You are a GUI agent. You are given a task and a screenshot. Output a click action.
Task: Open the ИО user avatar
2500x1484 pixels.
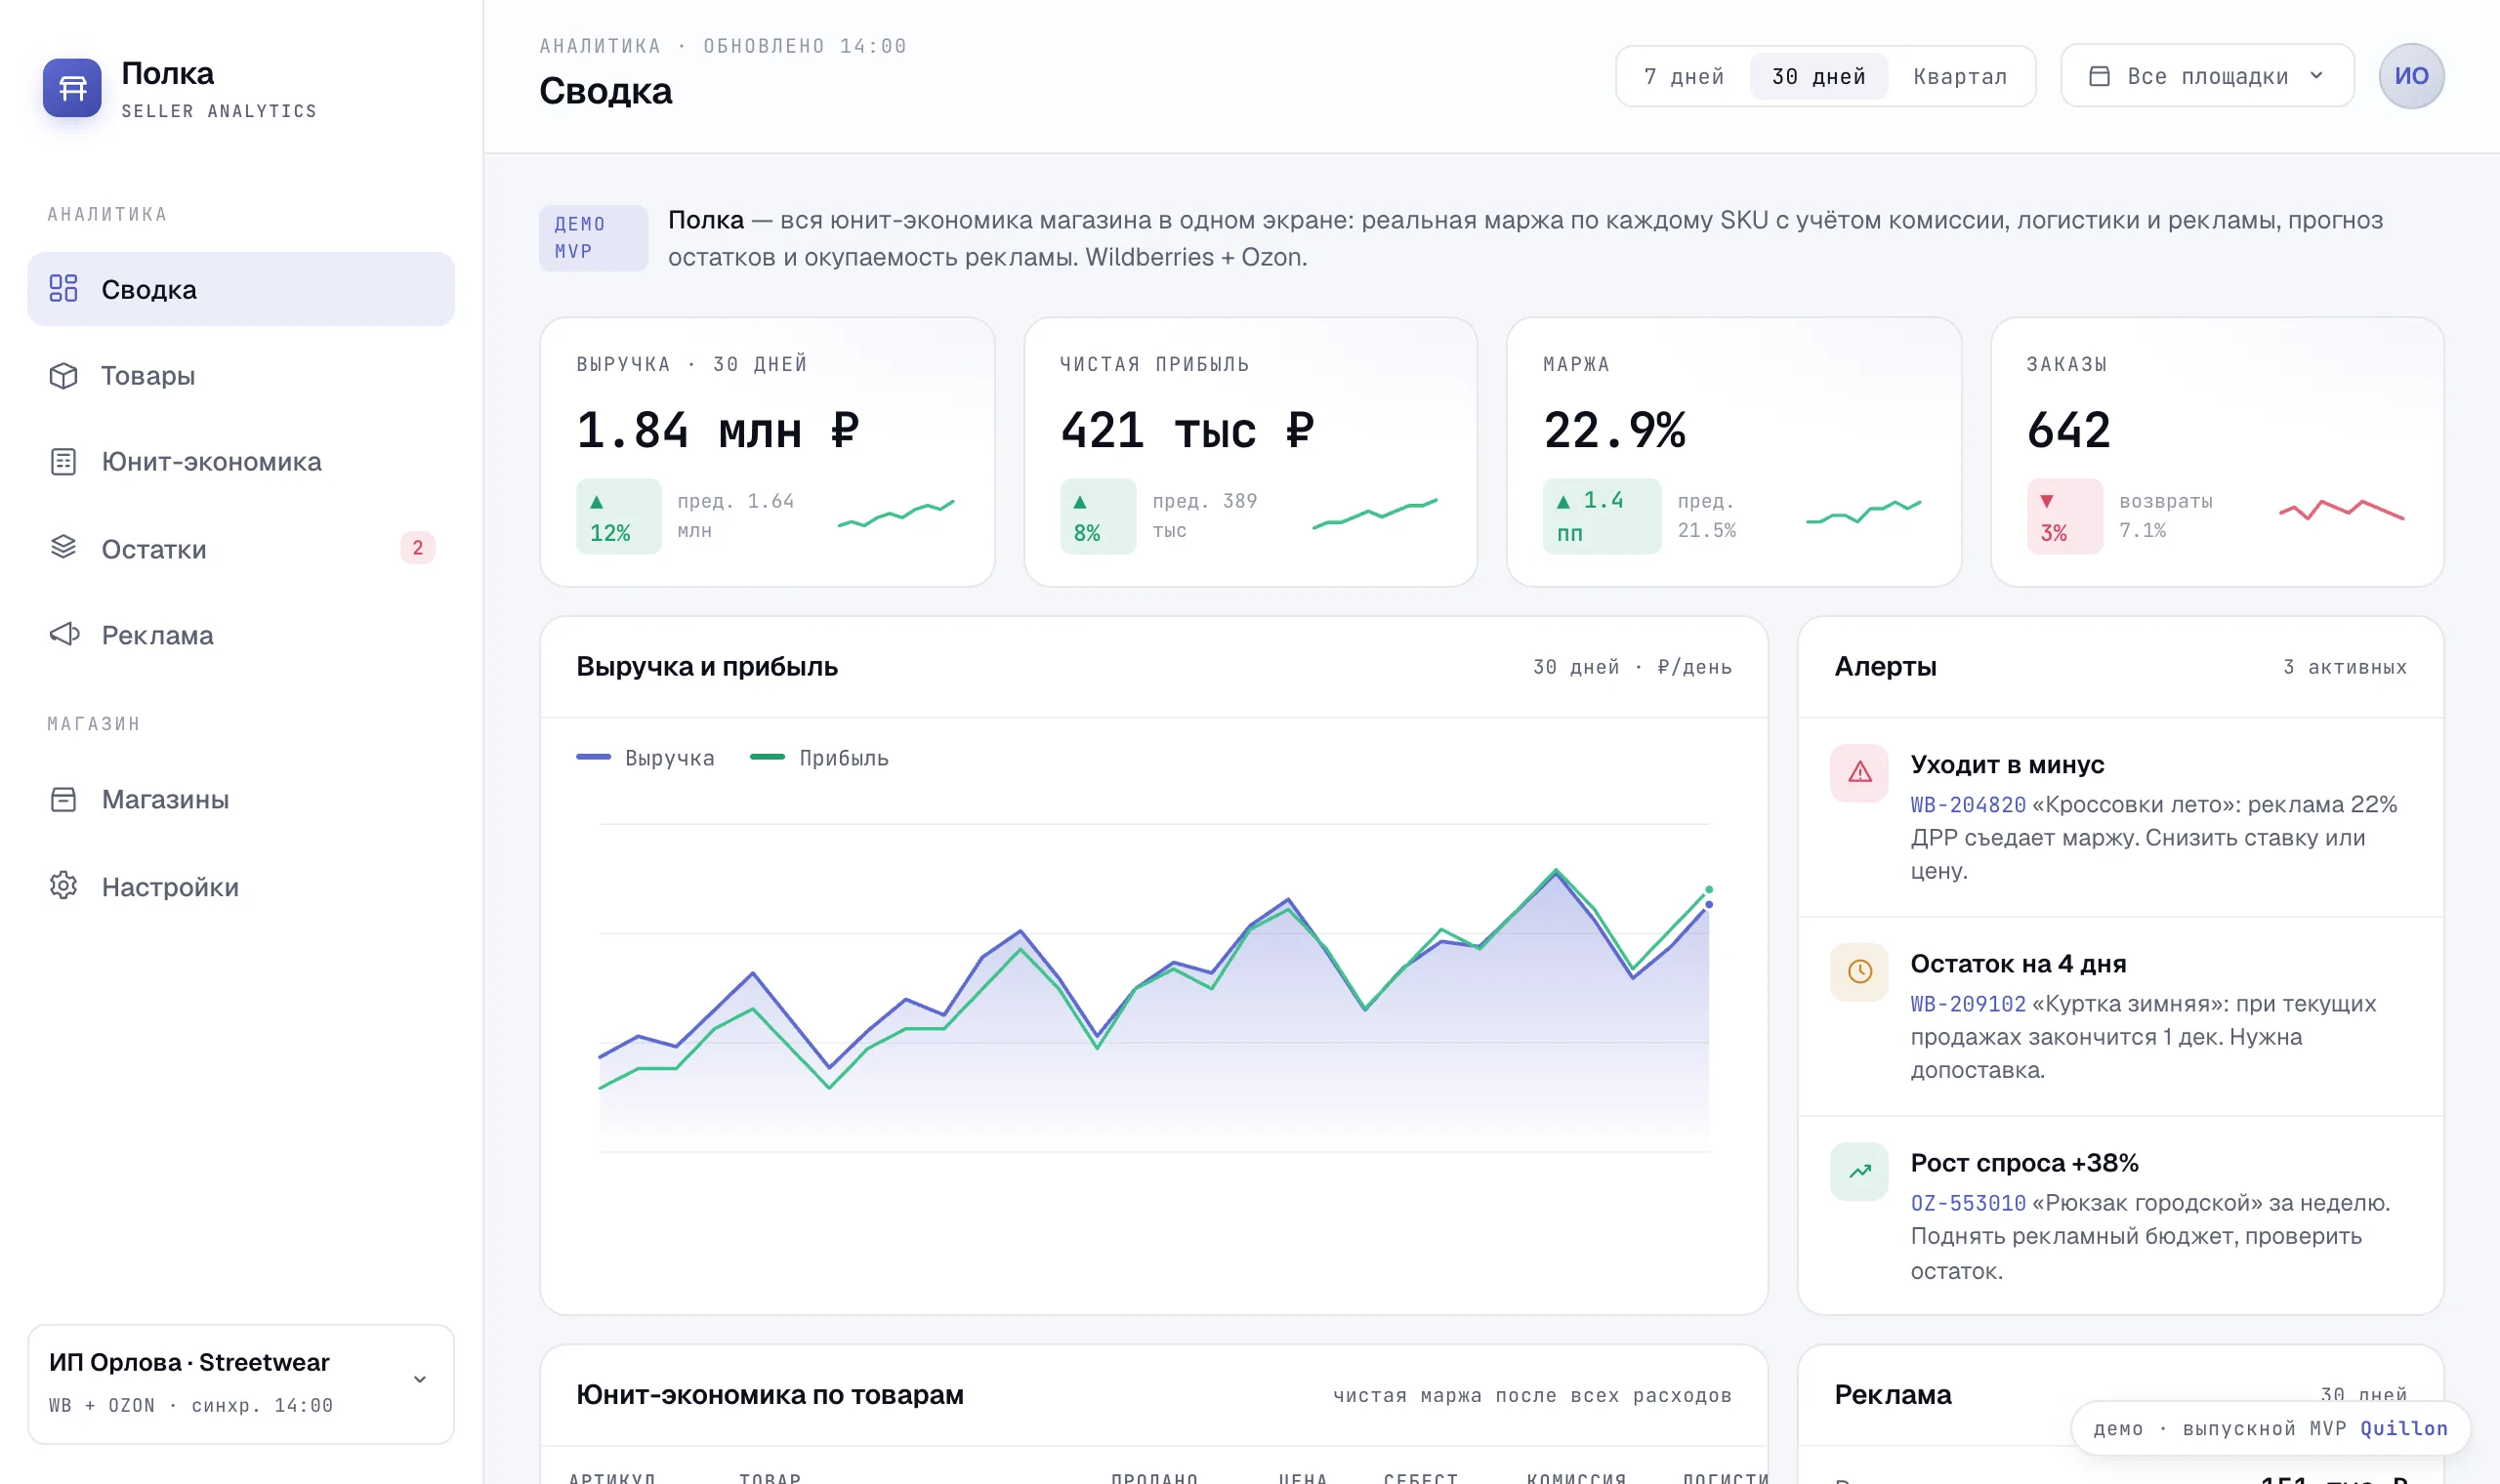tap(2411, 76)
